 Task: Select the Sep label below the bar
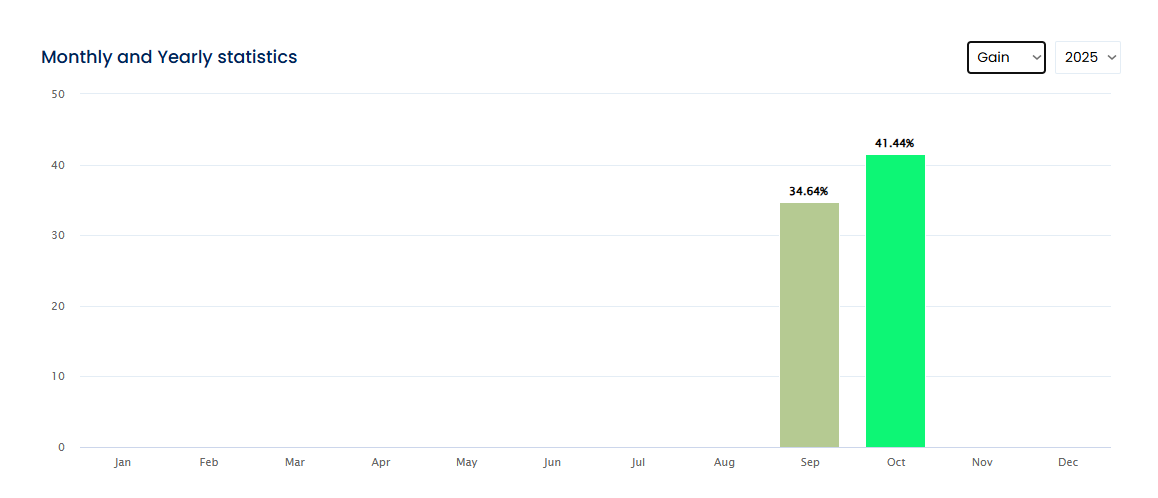[810, 463]
